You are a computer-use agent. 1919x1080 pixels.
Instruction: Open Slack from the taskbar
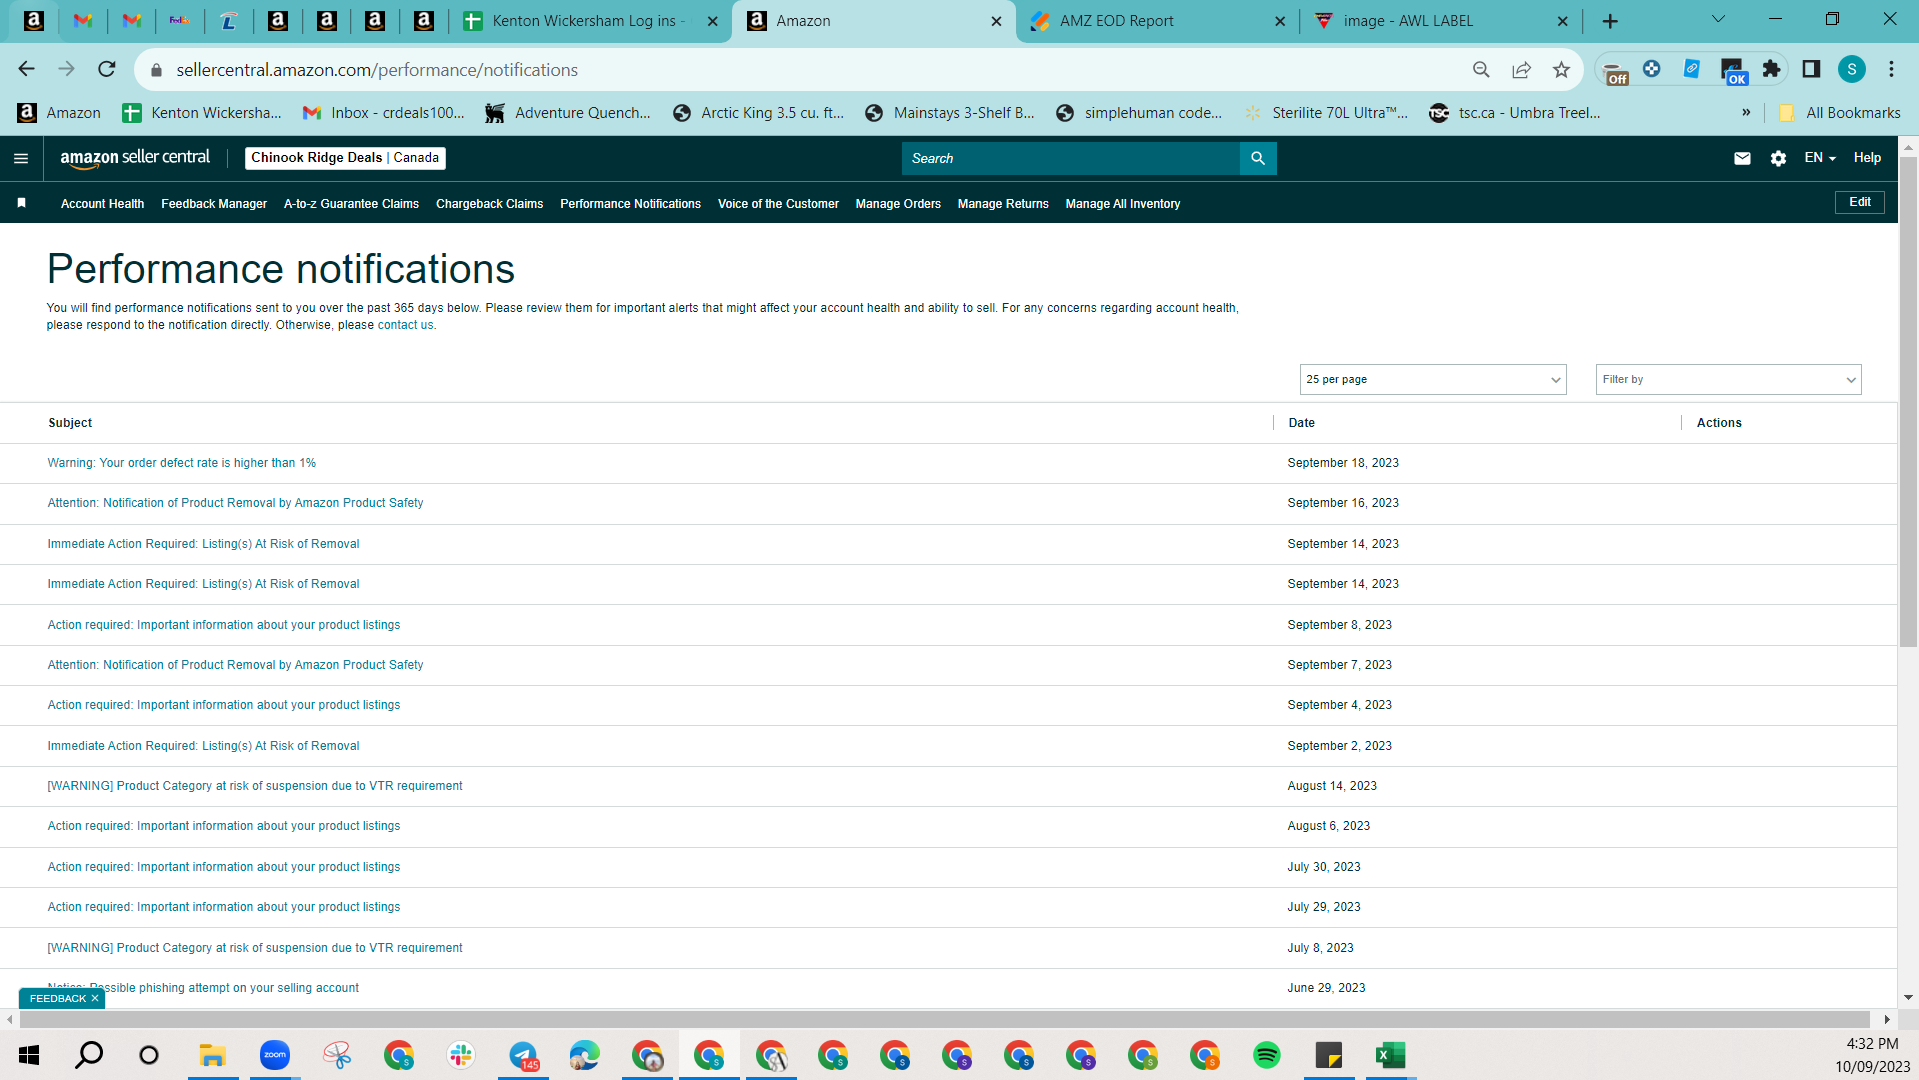click(461, 1055)
